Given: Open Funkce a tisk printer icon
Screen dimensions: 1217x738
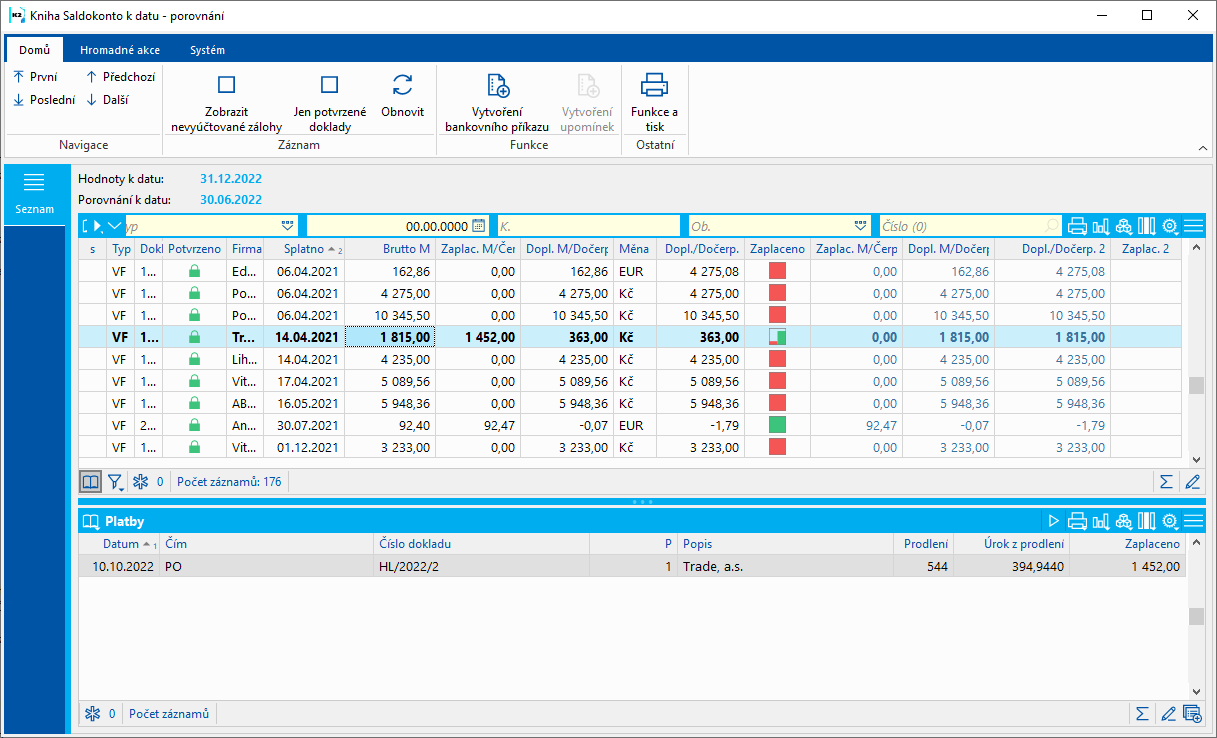Looking at the screenshot, I should click(x=654, y=86).
